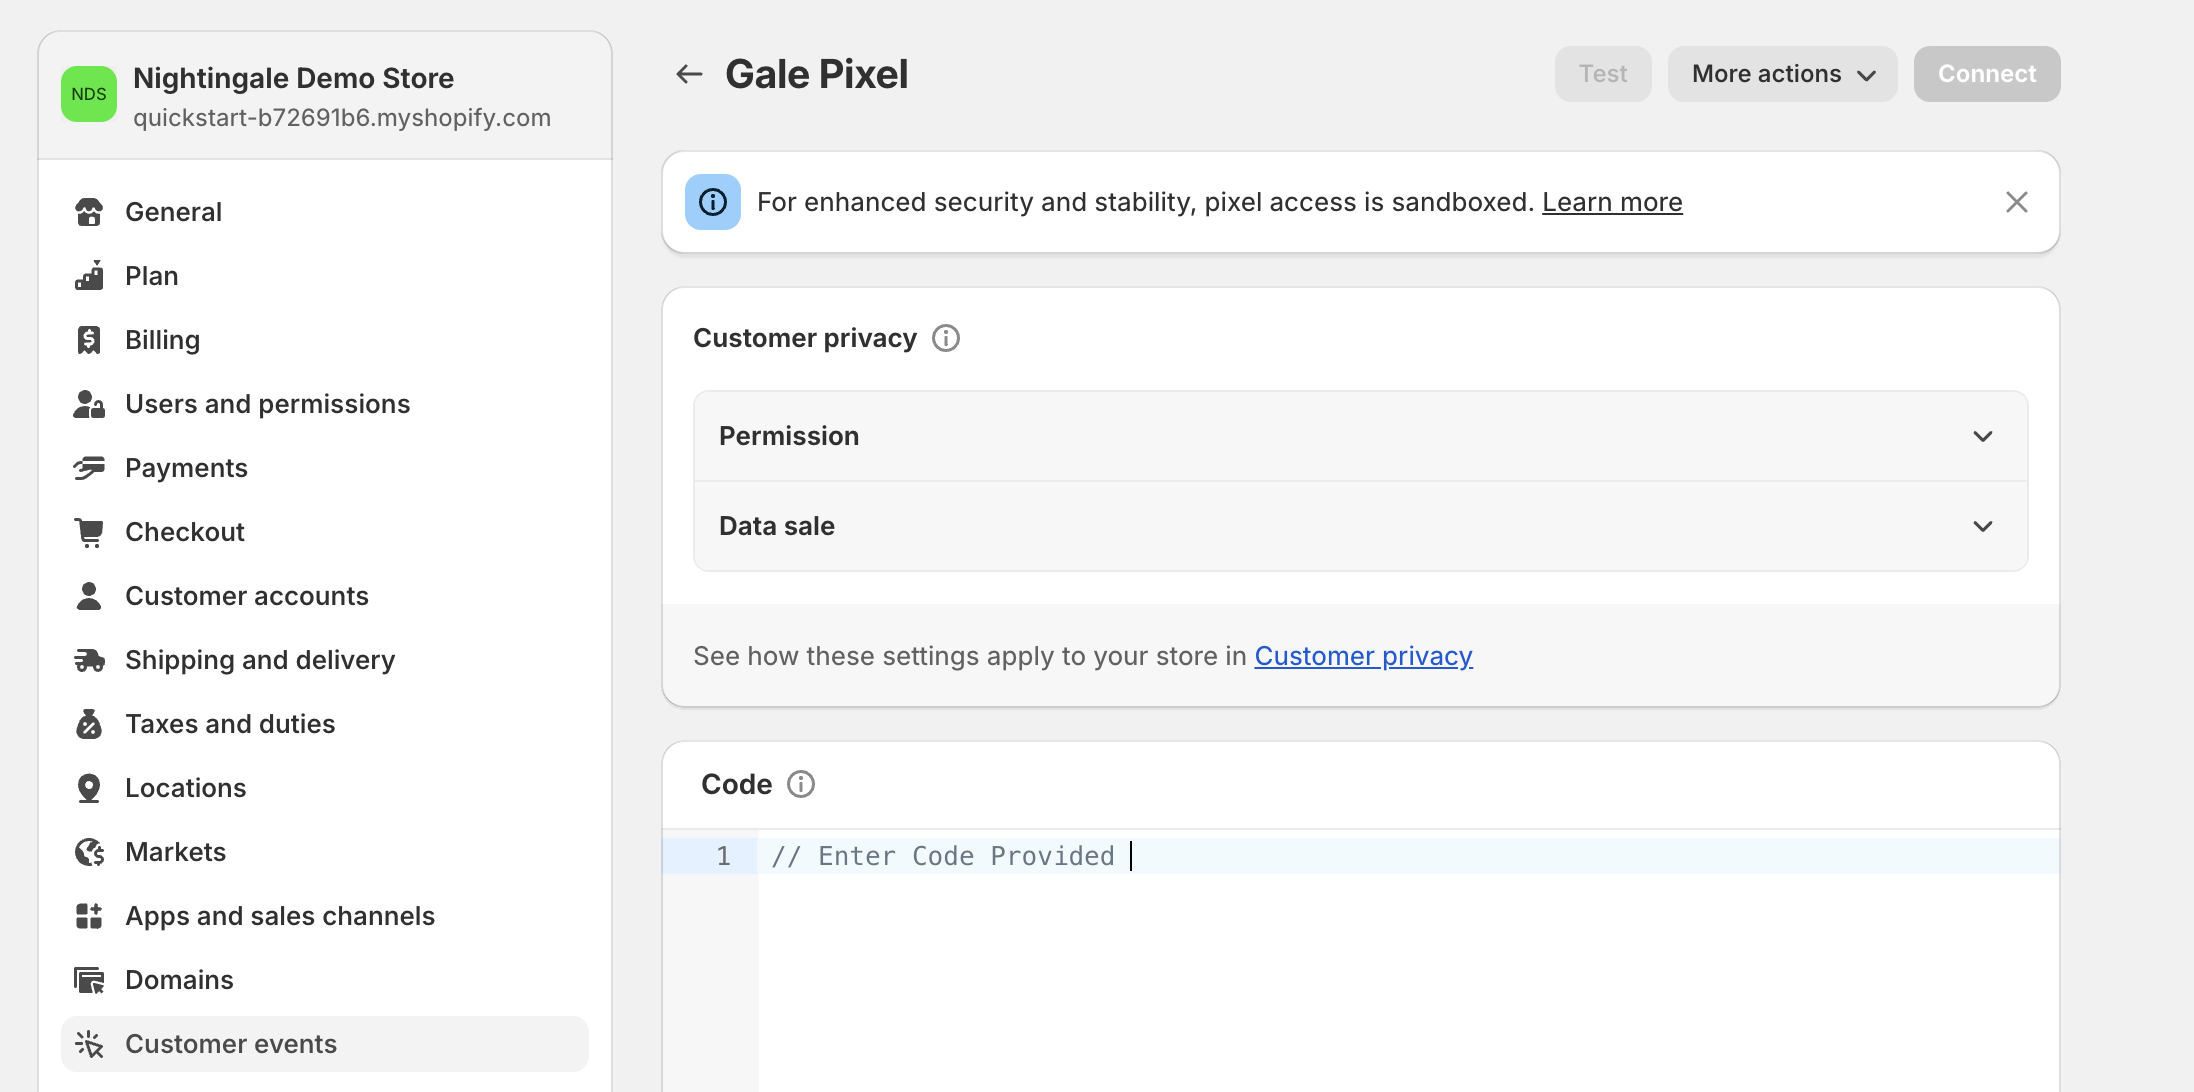
Task: Open Users and permissions settings
Action: (267, 404)
